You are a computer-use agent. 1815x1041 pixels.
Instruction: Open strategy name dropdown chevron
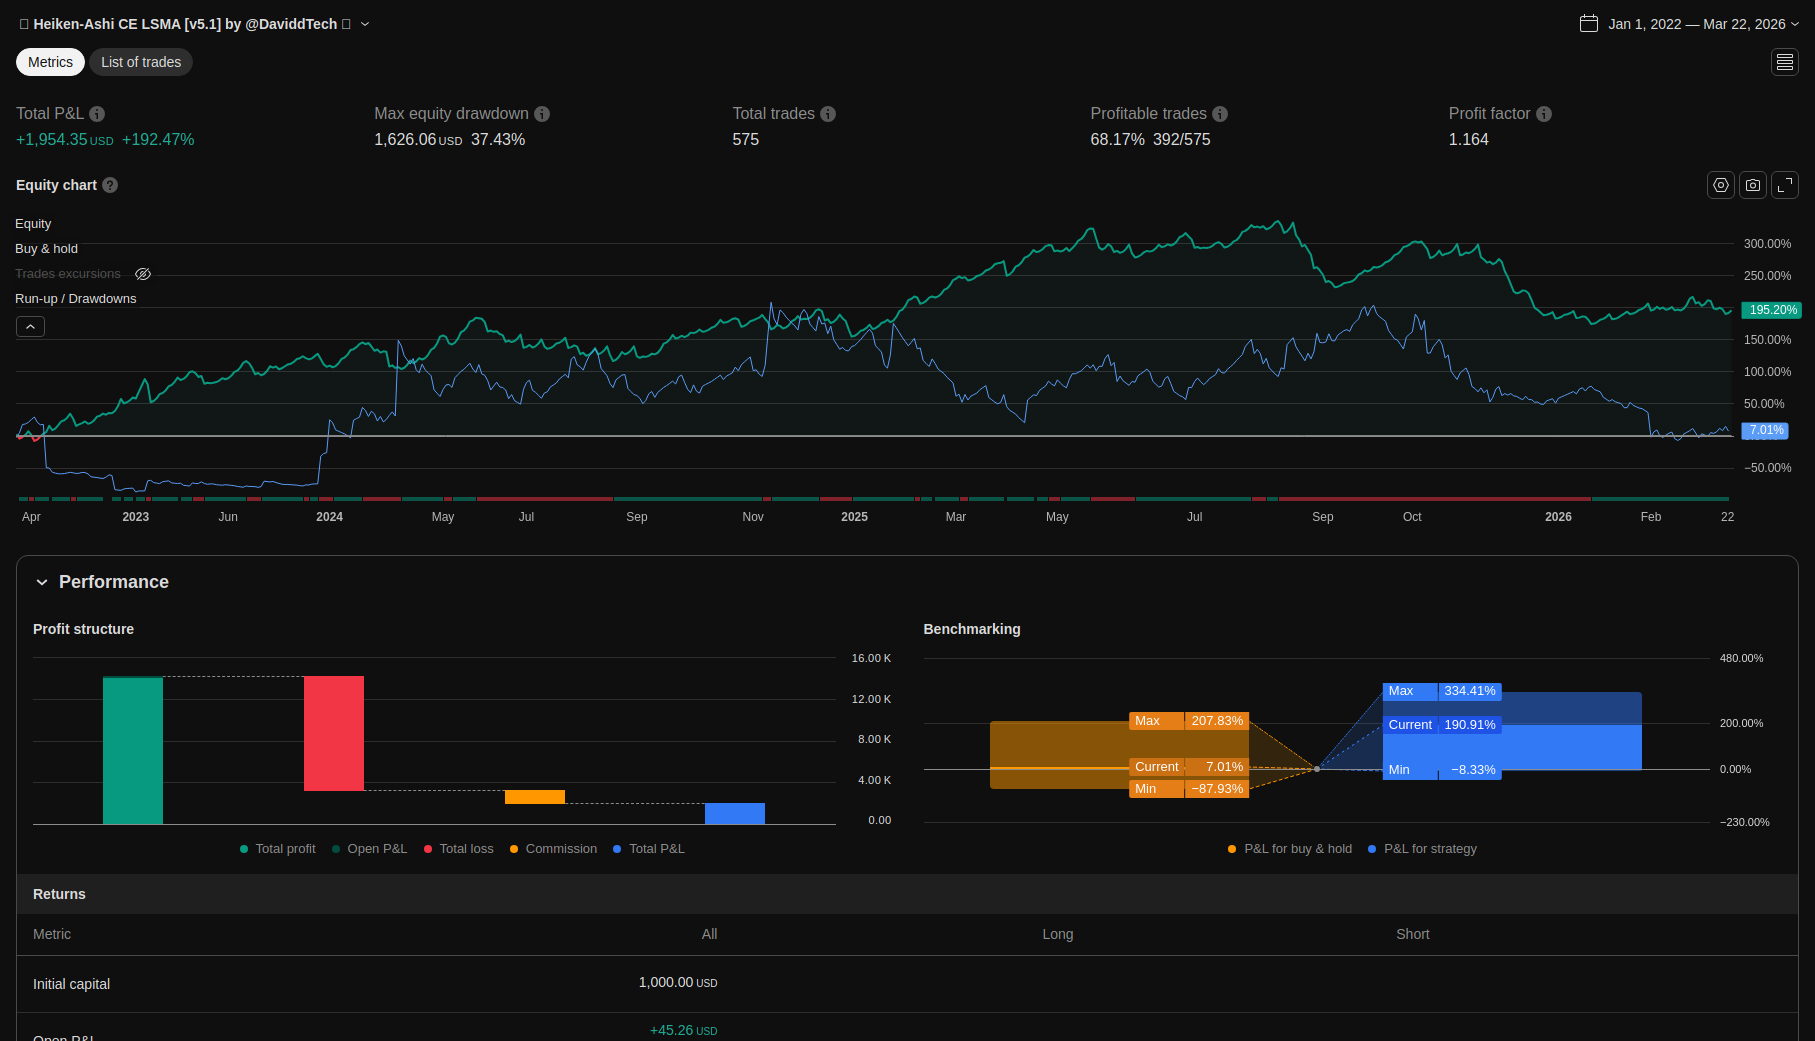point(365,24)
